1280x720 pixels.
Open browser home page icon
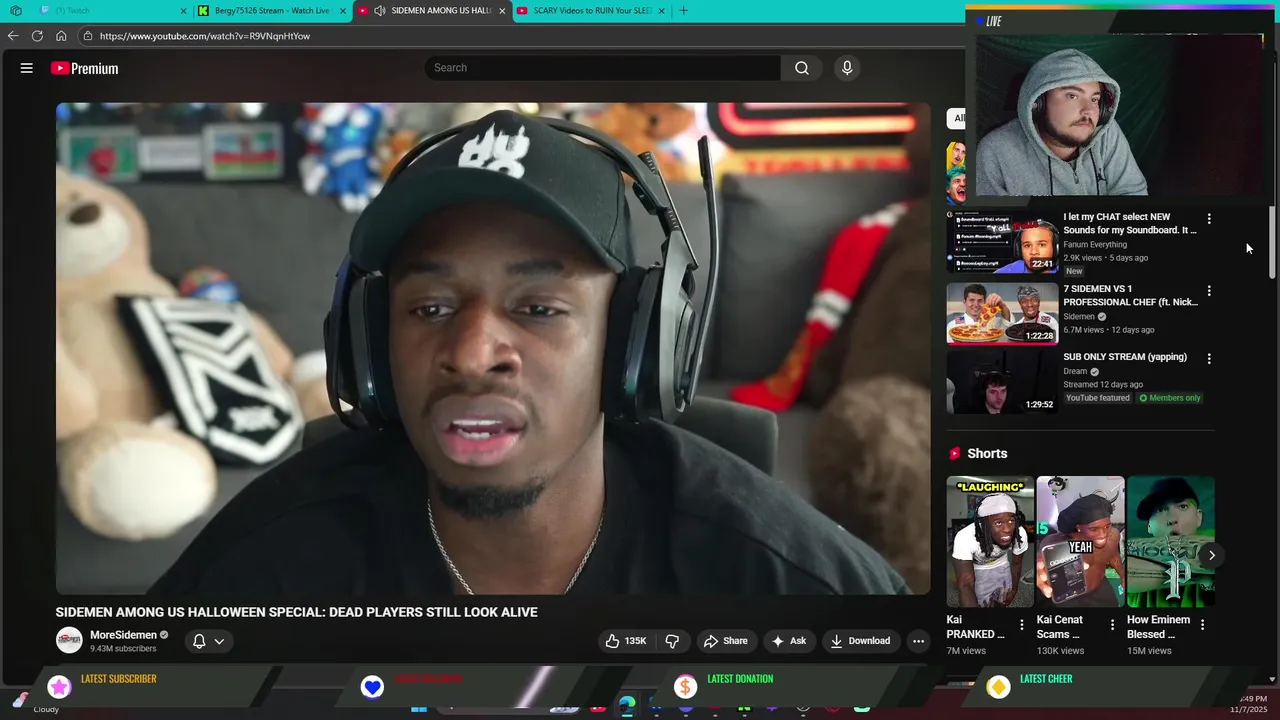point(61,36)
